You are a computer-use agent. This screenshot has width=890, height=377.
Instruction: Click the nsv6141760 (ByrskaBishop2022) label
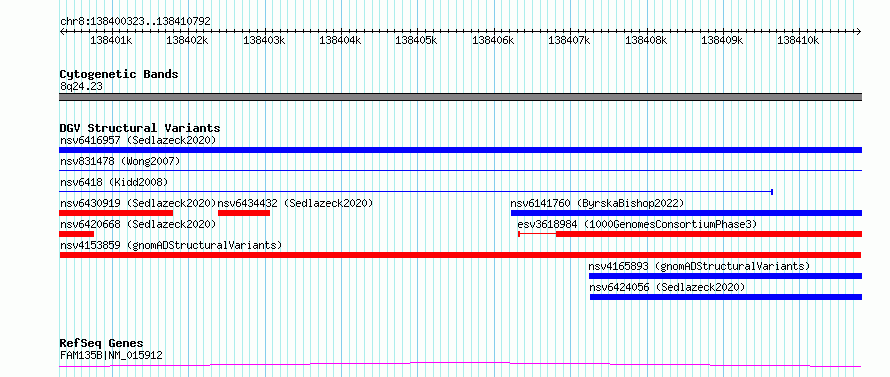coord(597,203)
